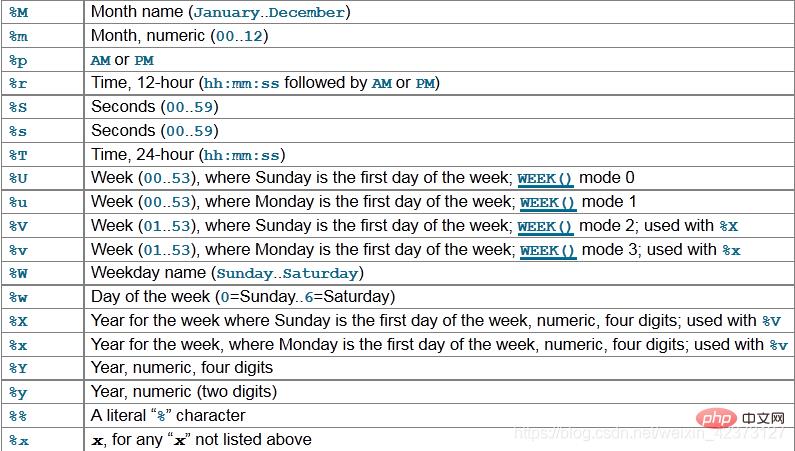Click the WEEK() link before mode 0
Viewport: 795px width, 451px height.
(x=545, y=179)
